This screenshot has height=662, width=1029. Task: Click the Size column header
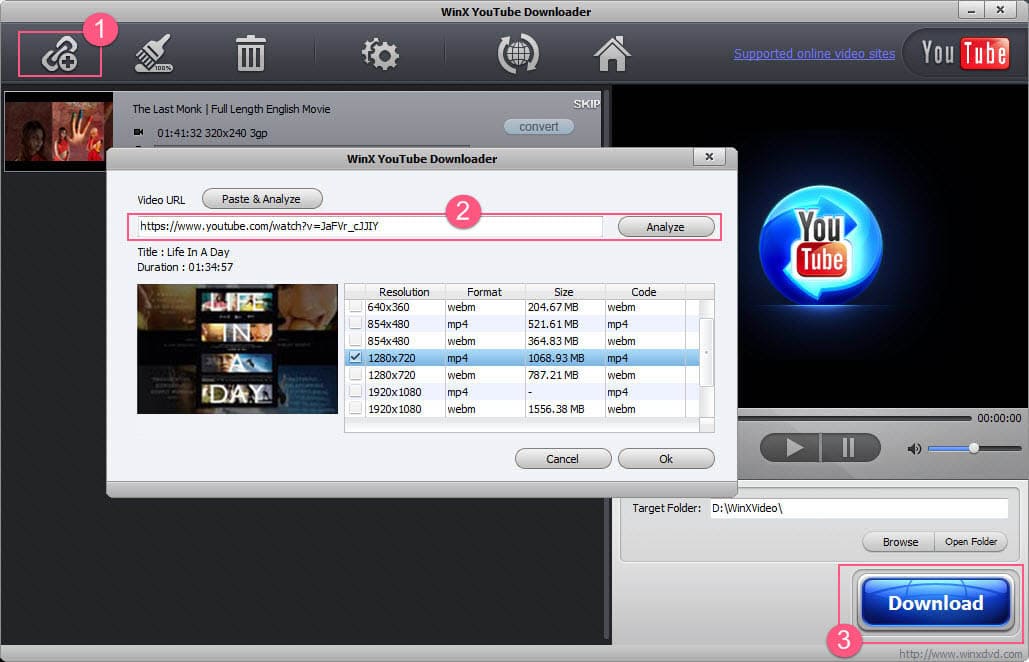564,292
